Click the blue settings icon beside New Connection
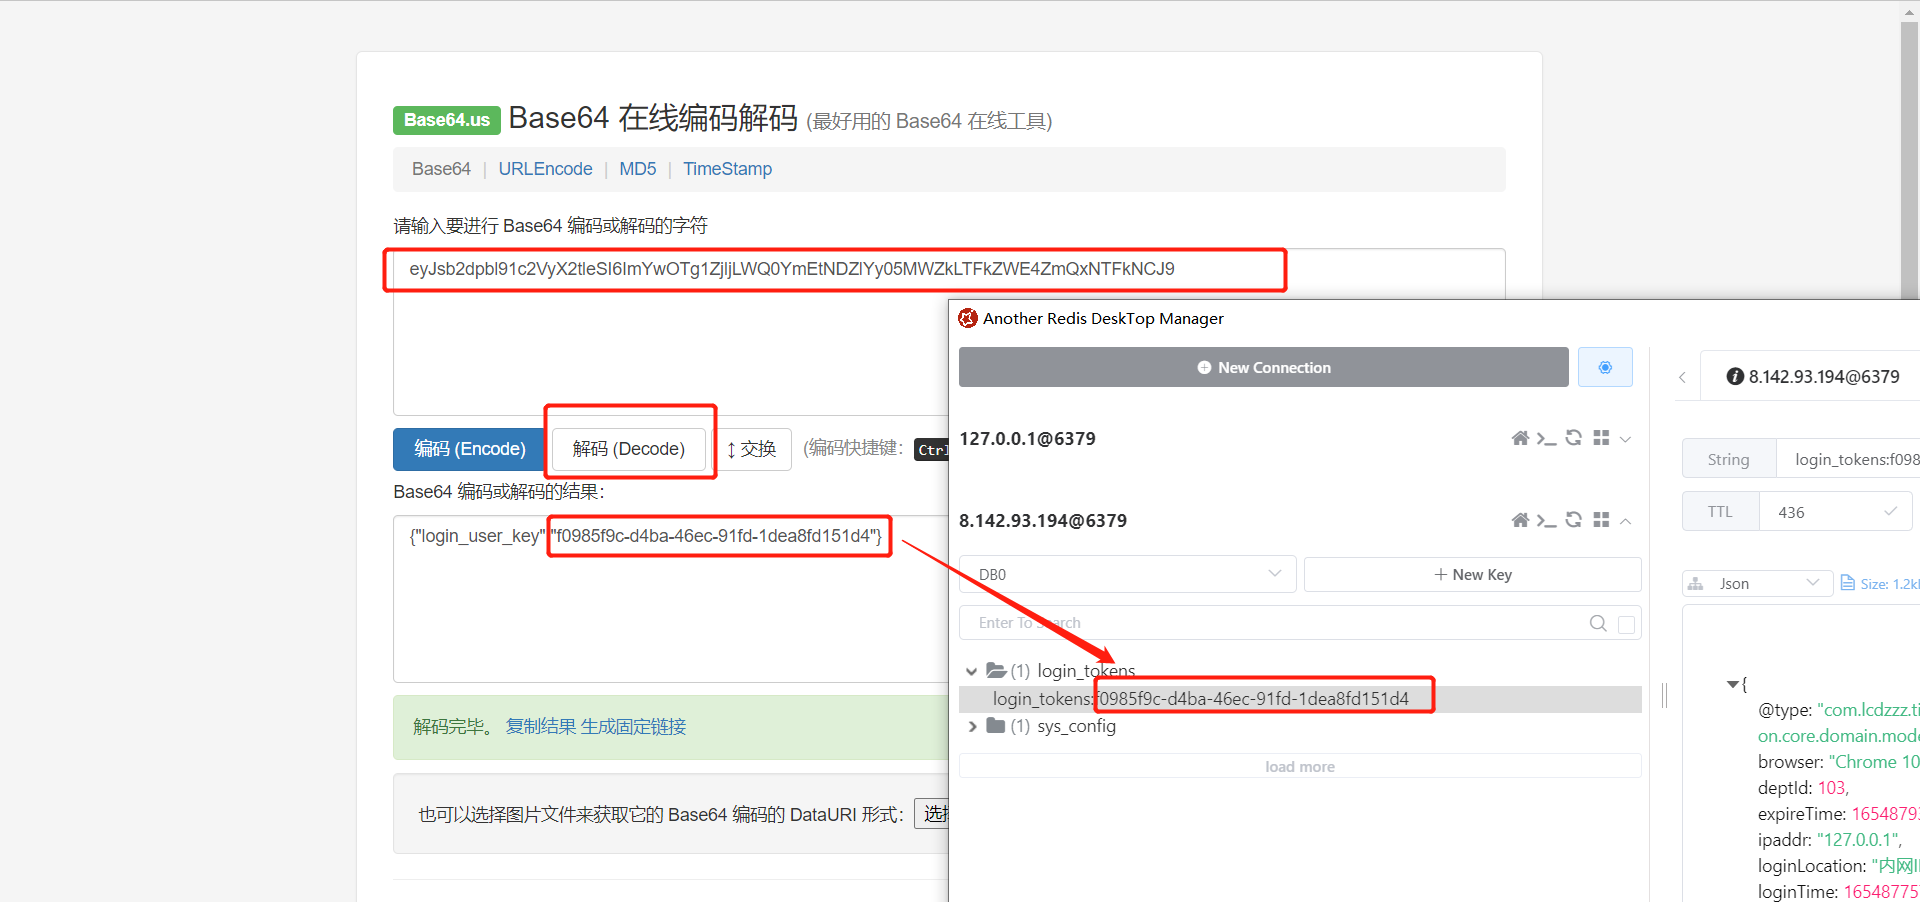 coord(1605,367)
